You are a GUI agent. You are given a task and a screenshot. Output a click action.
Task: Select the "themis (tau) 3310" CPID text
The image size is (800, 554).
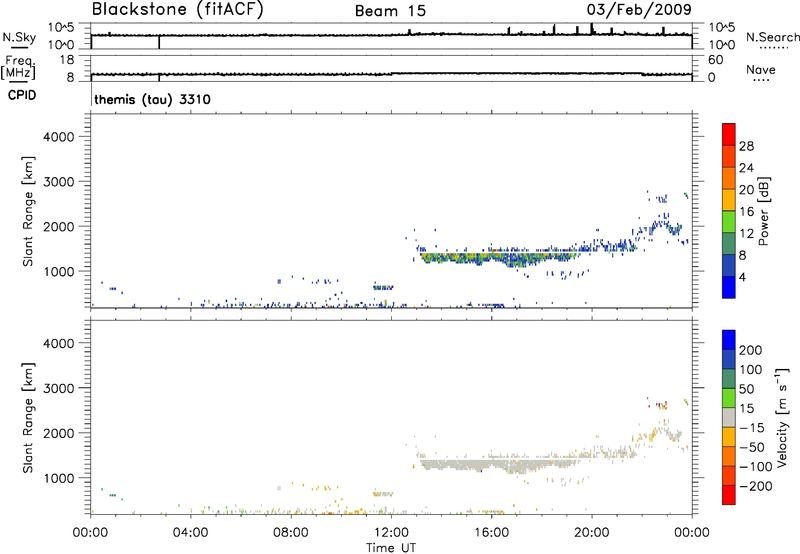point(152,99)
